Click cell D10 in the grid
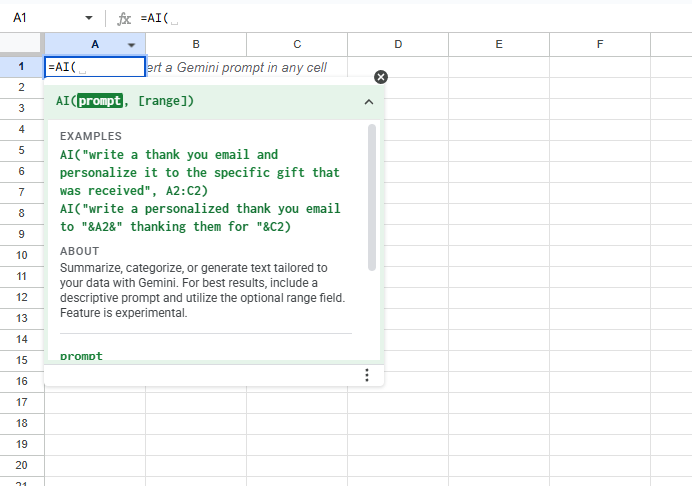Screen dimensions: 692x486 point(398,255)
